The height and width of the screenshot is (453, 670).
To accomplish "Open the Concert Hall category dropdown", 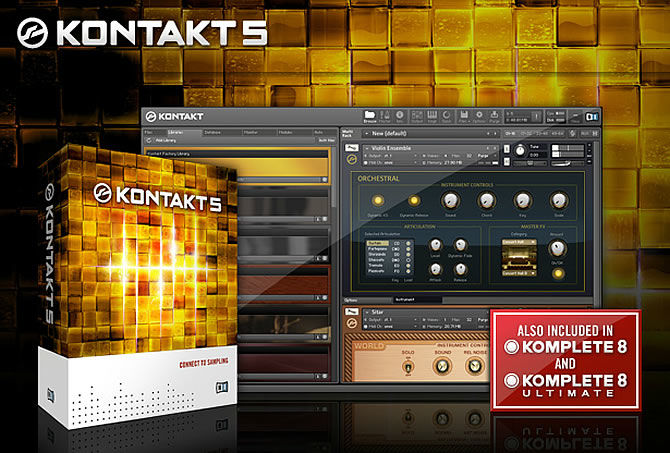I will tap(519, 242).
